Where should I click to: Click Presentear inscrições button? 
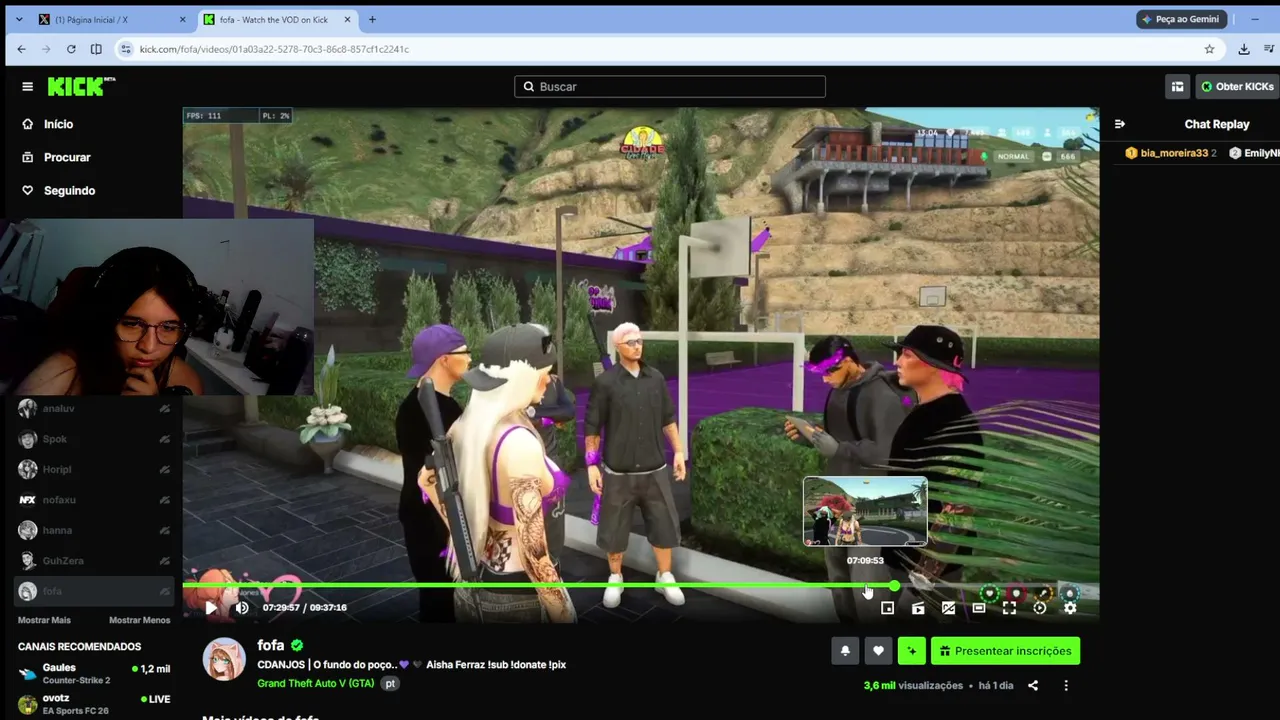coord(1005,651)
